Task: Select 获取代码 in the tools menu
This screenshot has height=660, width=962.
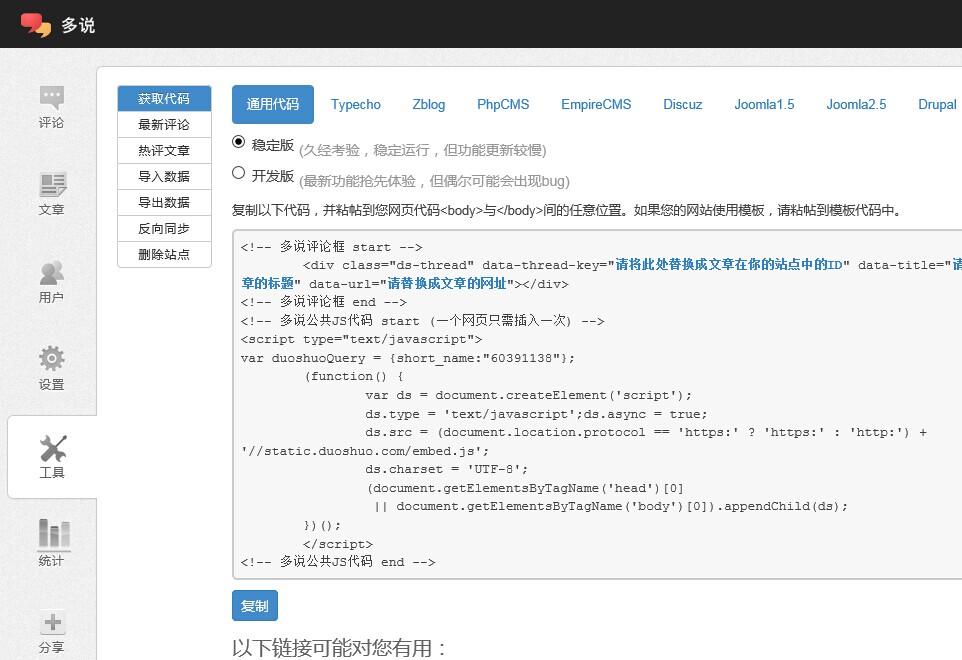Action: (164, 98)
